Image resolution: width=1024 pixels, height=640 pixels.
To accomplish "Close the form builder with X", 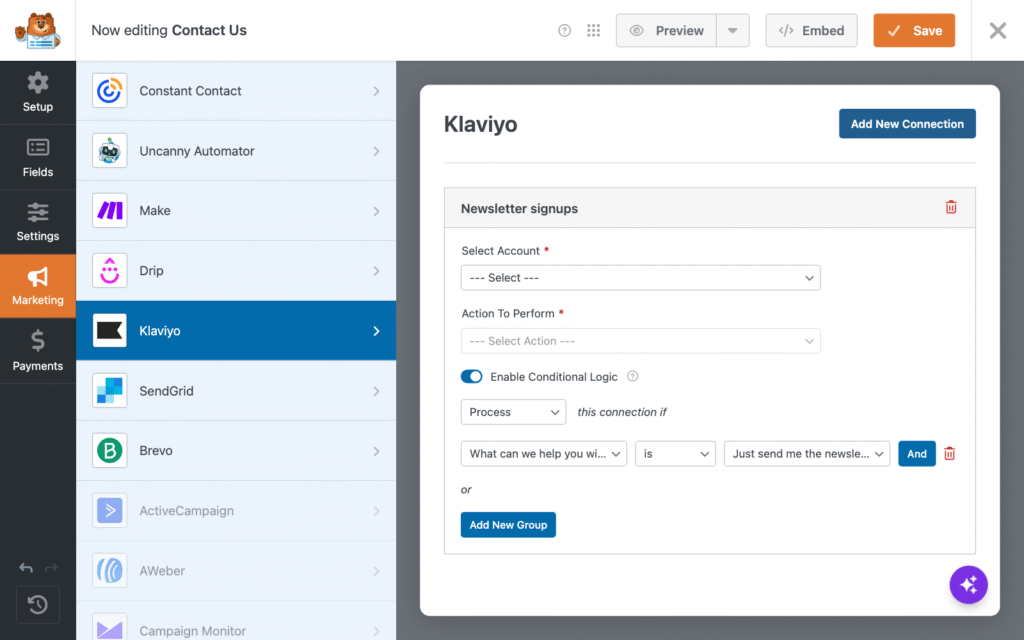I will 997,31.
